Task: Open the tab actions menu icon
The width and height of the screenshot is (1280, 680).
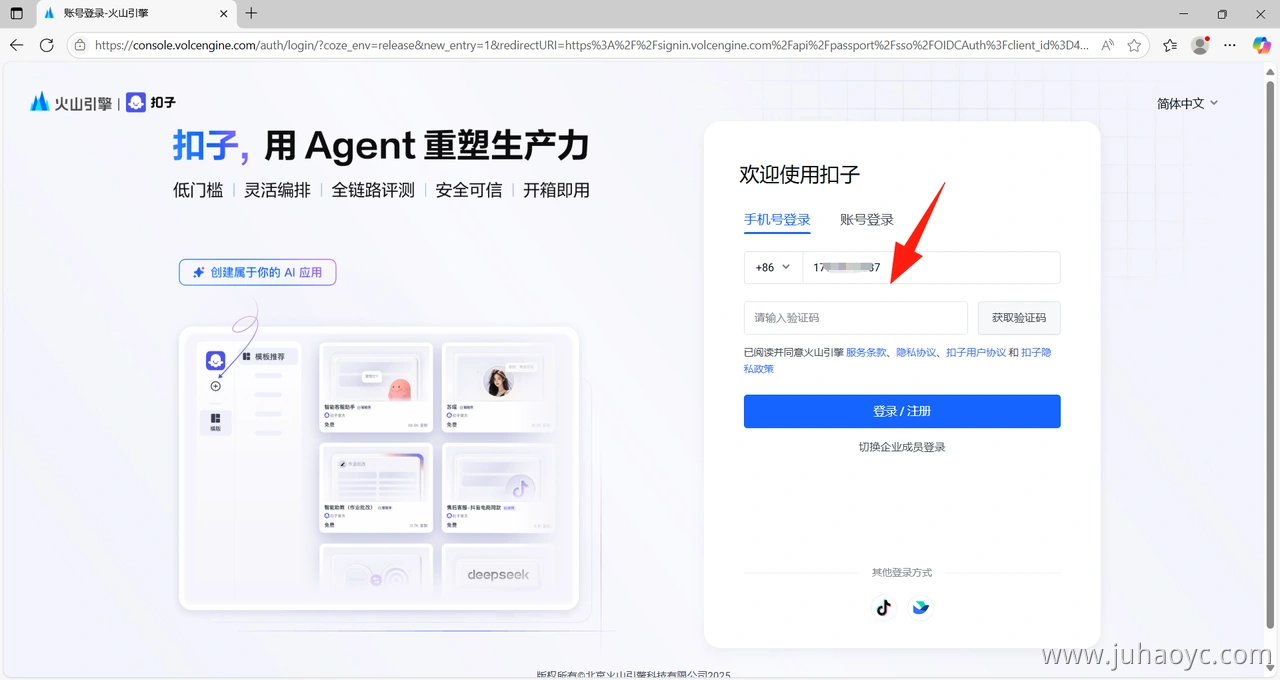Action: pos(16,14)
